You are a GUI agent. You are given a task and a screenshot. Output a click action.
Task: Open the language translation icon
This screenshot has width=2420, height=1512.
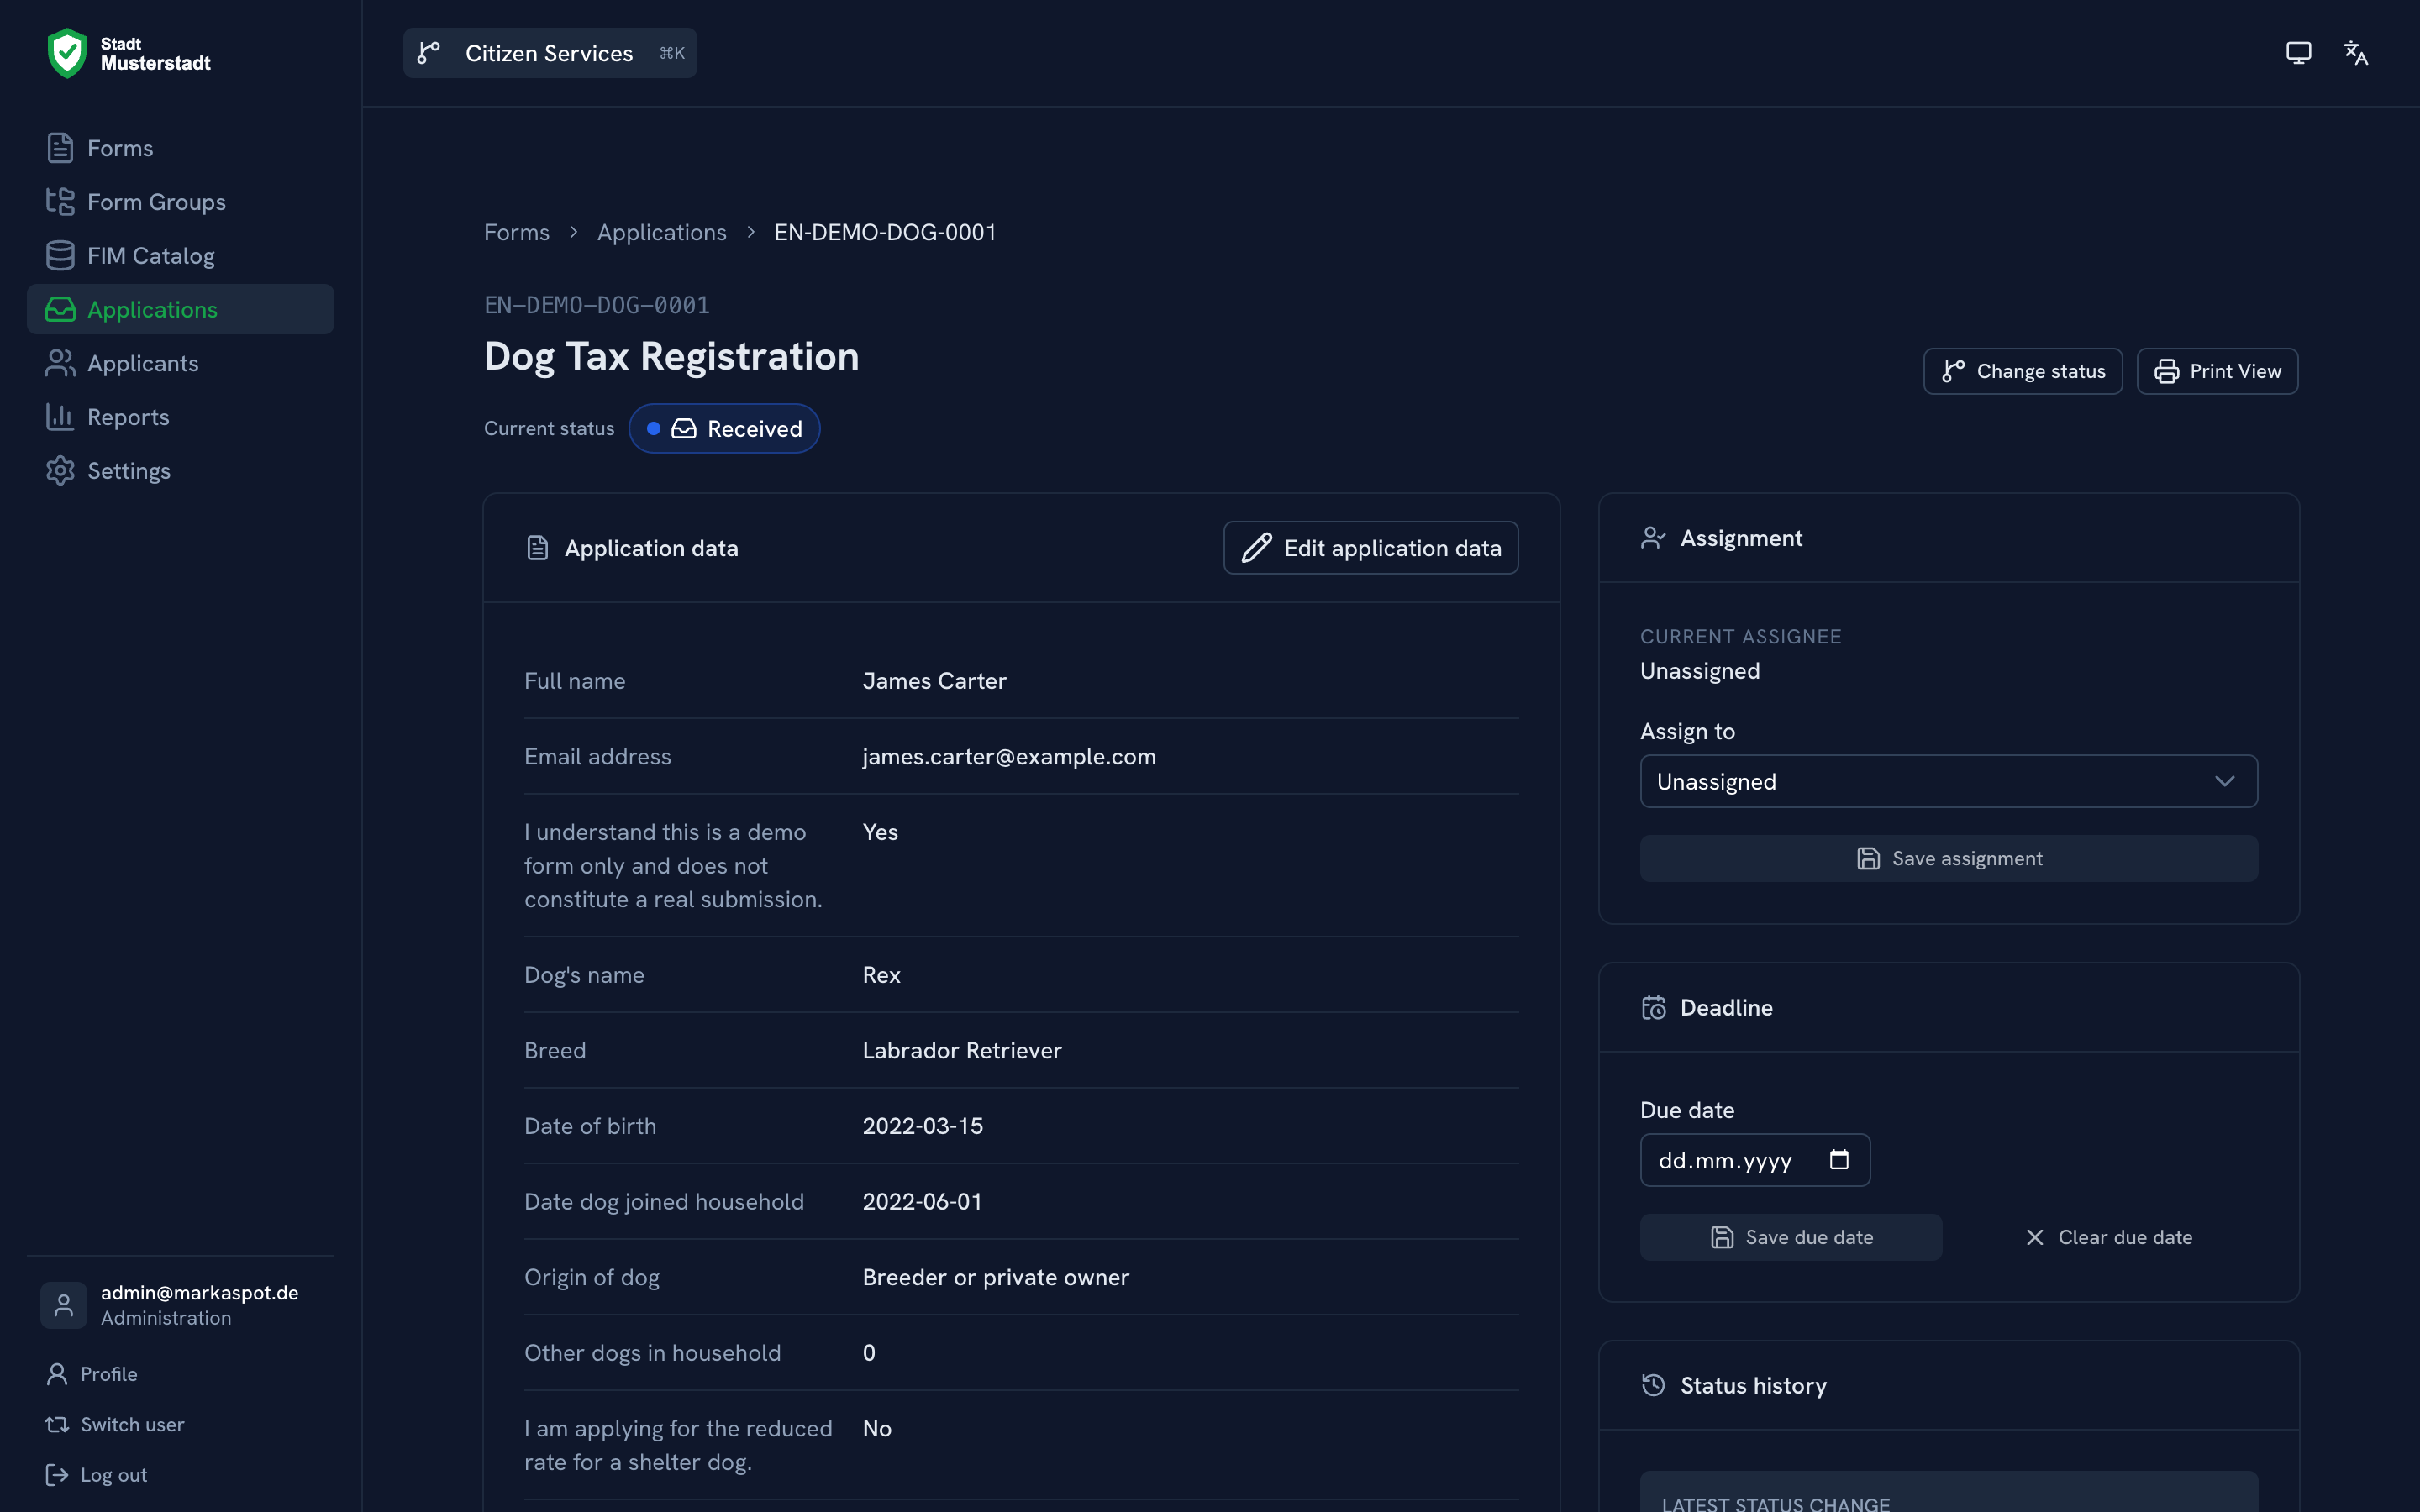(2356, 53)
